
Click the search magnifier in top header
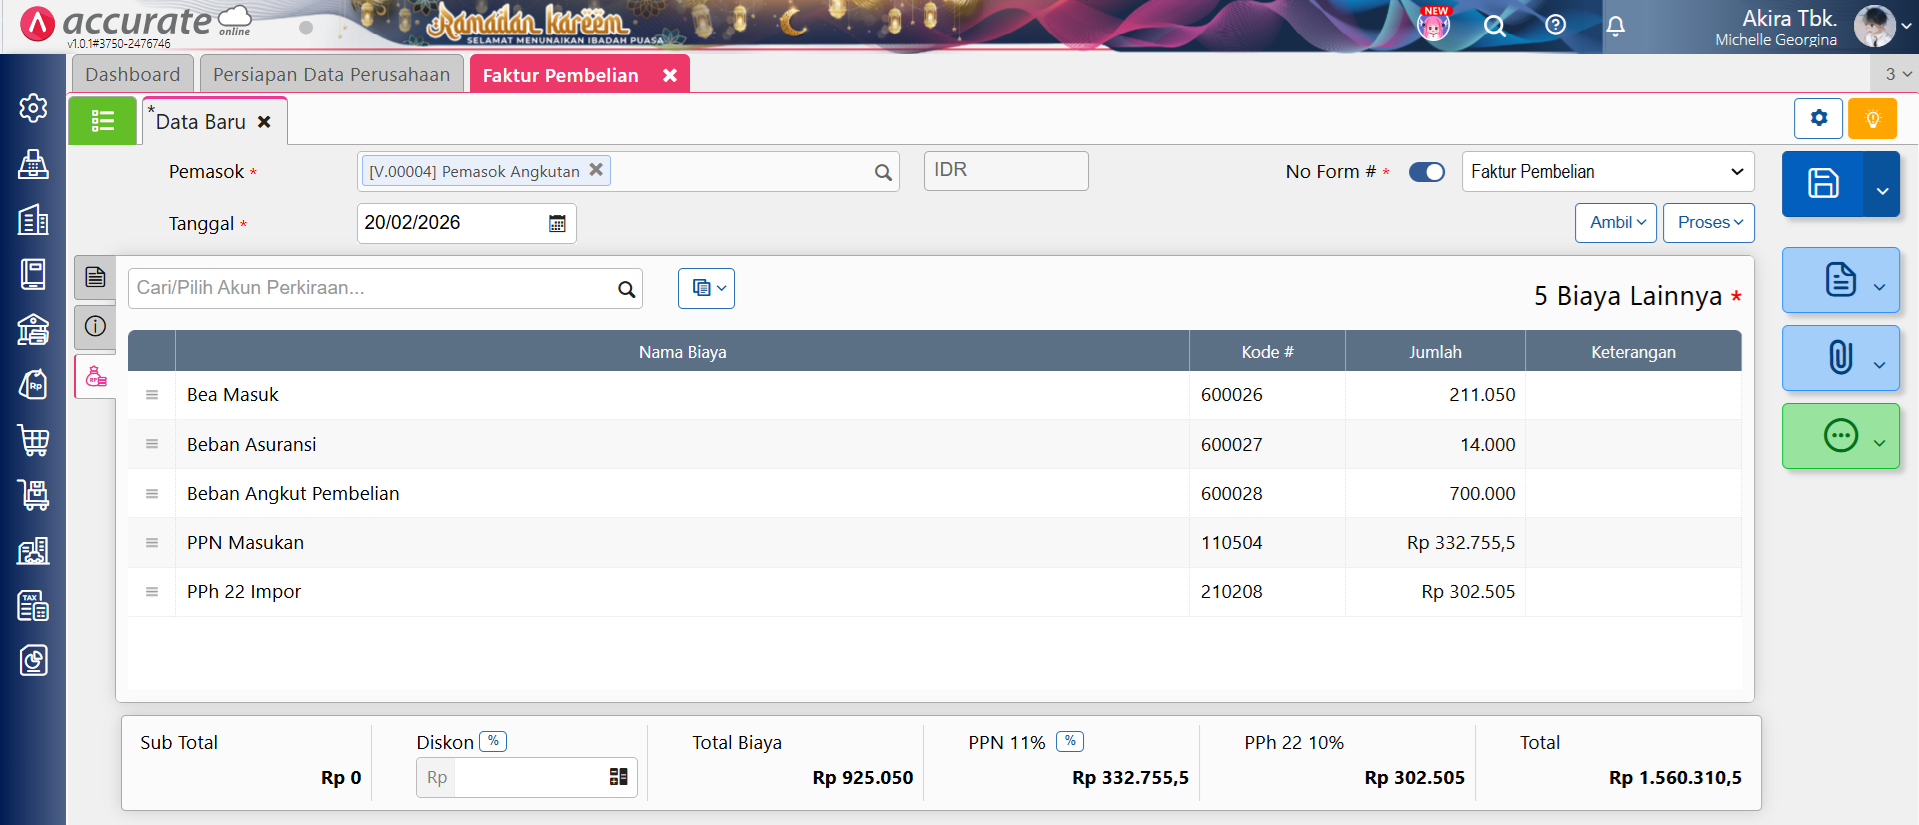click(1494, 26)
